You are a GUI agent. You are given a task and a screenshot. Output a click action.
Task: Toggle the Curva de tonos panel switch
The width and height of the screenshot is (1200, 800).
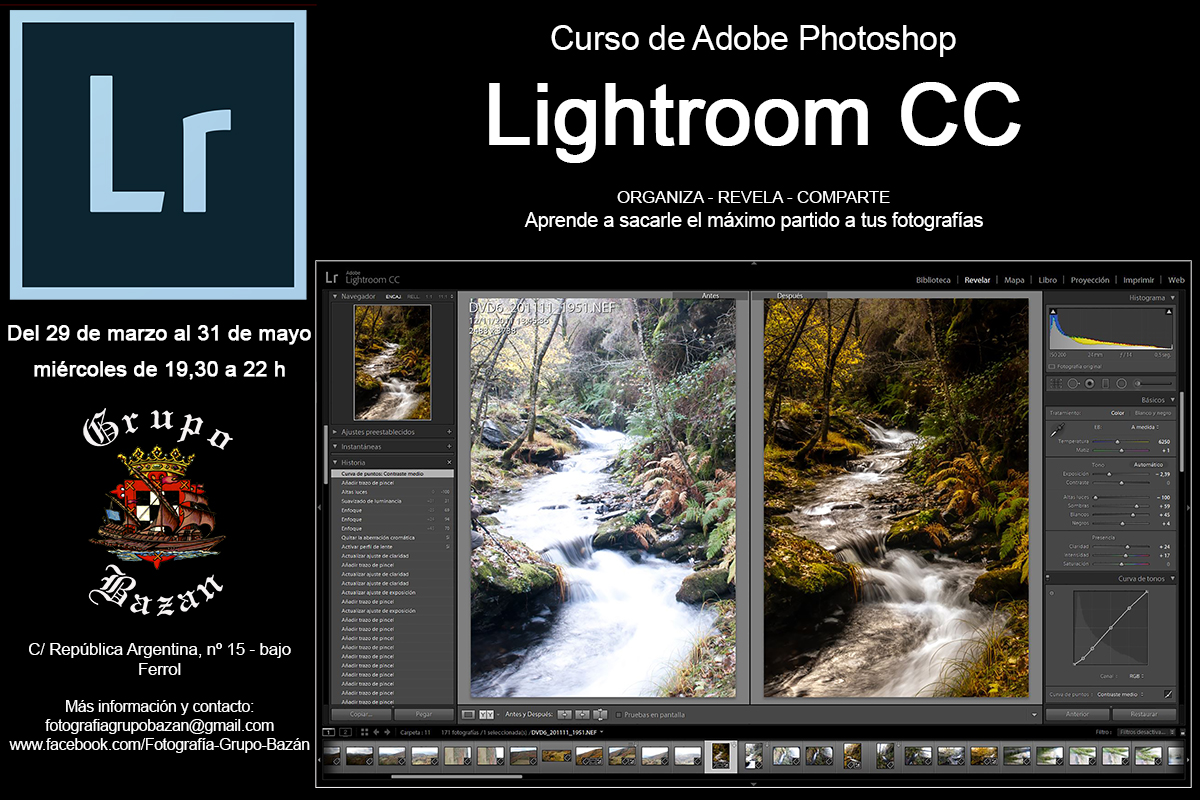pyautogui.click(x=1047, y=578)
